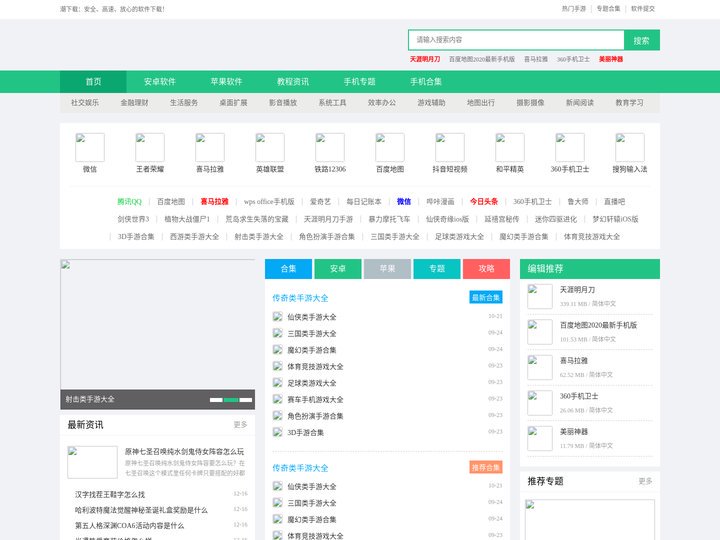This screenshot has width=720, height=540.
Task: Click the green 搜索 button
Action: [x=642, y=40]
